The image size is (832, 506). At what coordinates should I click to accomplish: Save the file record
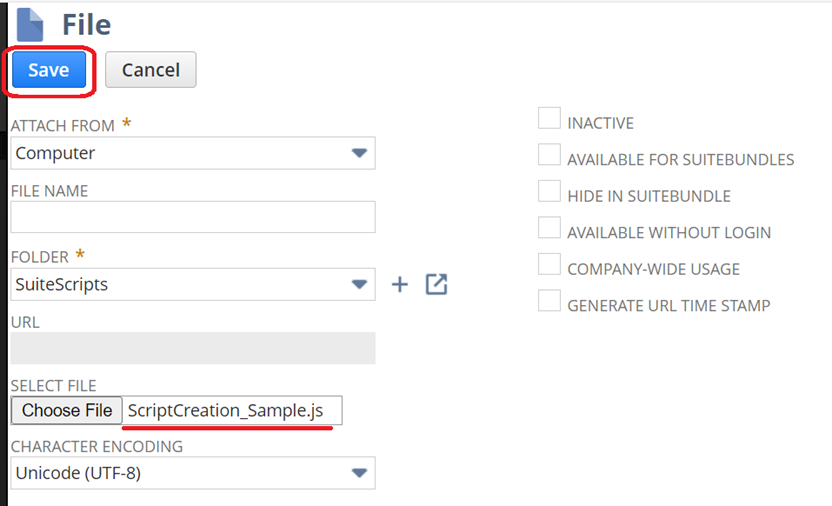click(48, 70)
